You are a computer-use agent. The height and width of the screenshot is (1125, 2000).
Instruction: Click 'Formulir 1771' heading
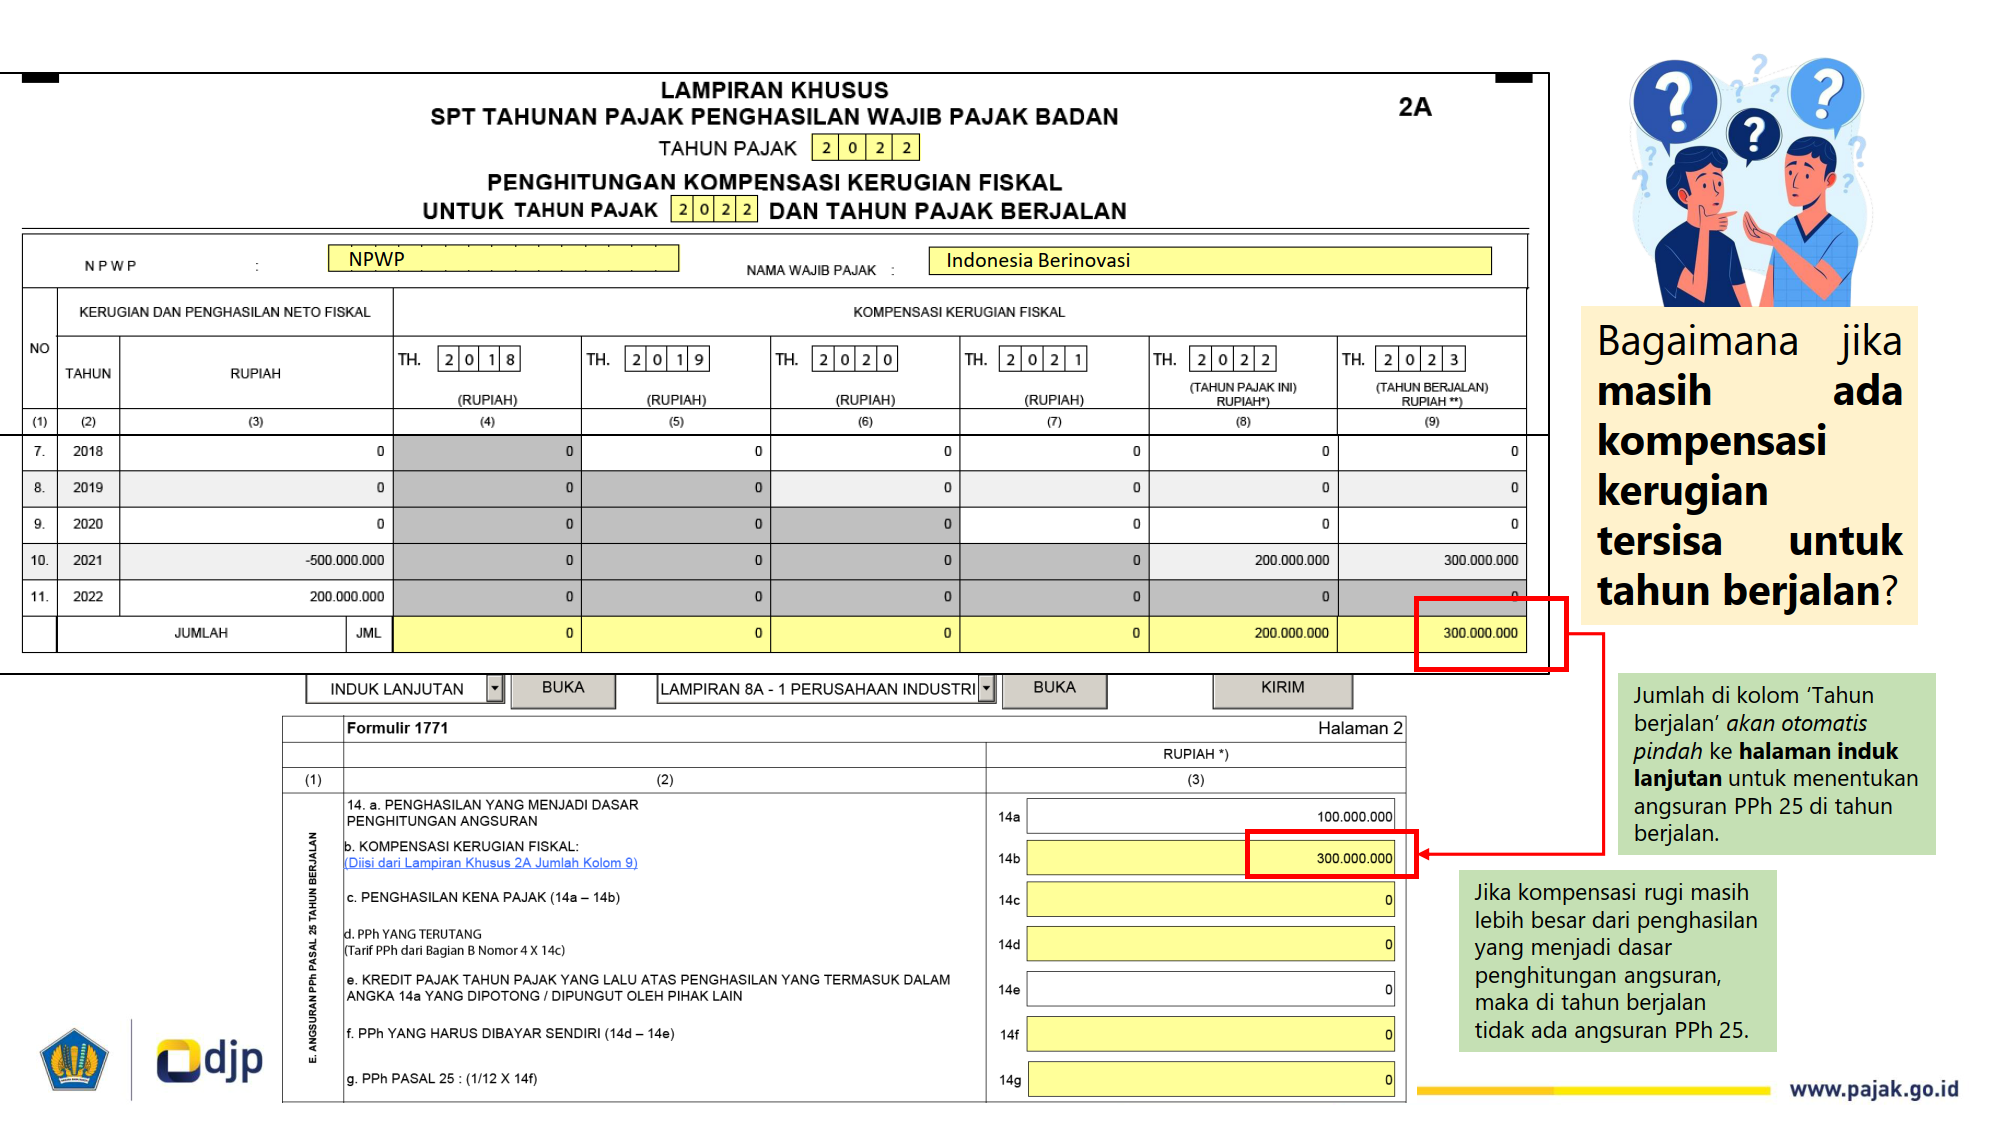(x=397, y=728)
